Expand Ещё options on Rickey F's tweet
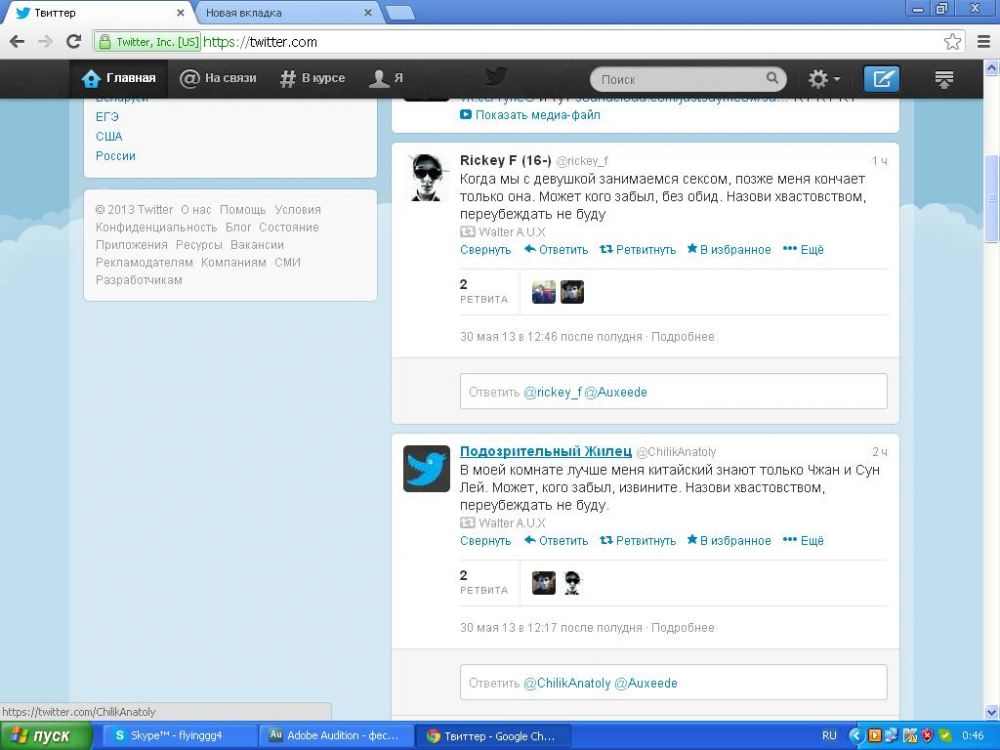 click(x=803, y=250)
